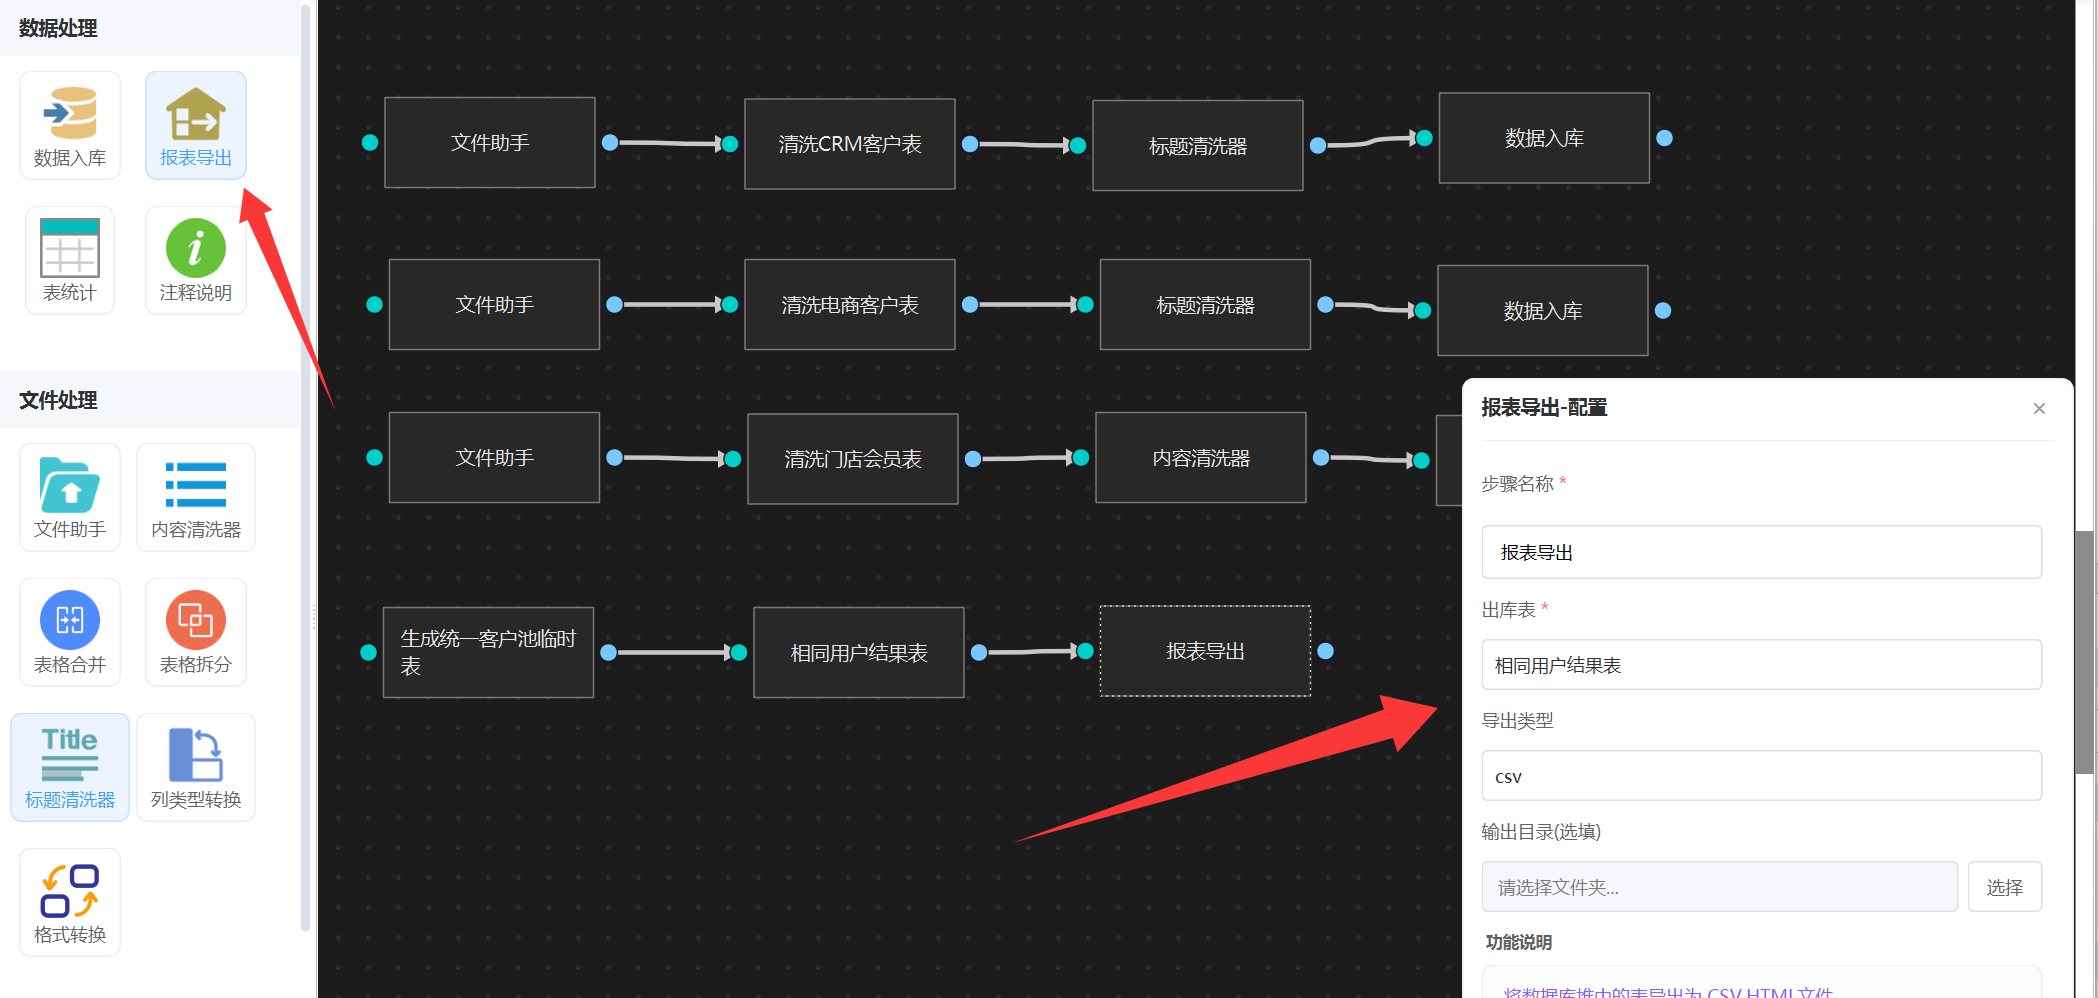Viewport: 2098px width, 998px height.
Task: Pick the 表统计 table statistics icon
Action: click(70, 260)
